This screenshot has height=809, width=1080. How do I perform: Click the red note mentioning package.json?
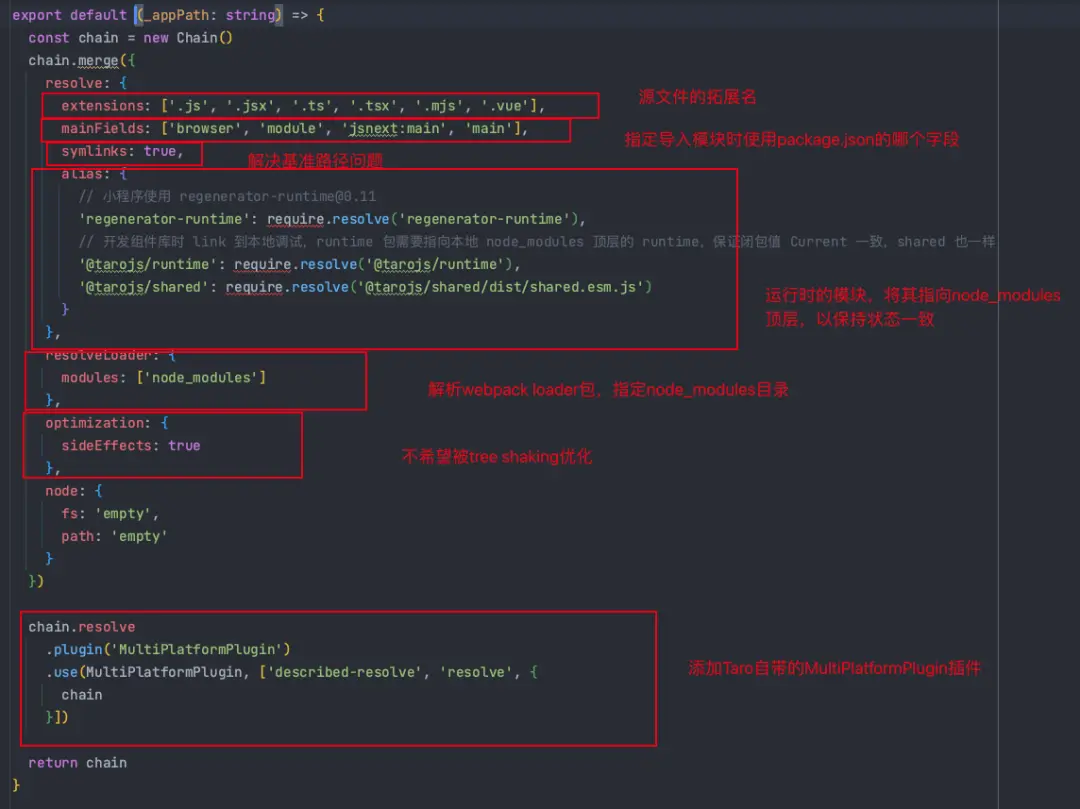tap(791, 140)
